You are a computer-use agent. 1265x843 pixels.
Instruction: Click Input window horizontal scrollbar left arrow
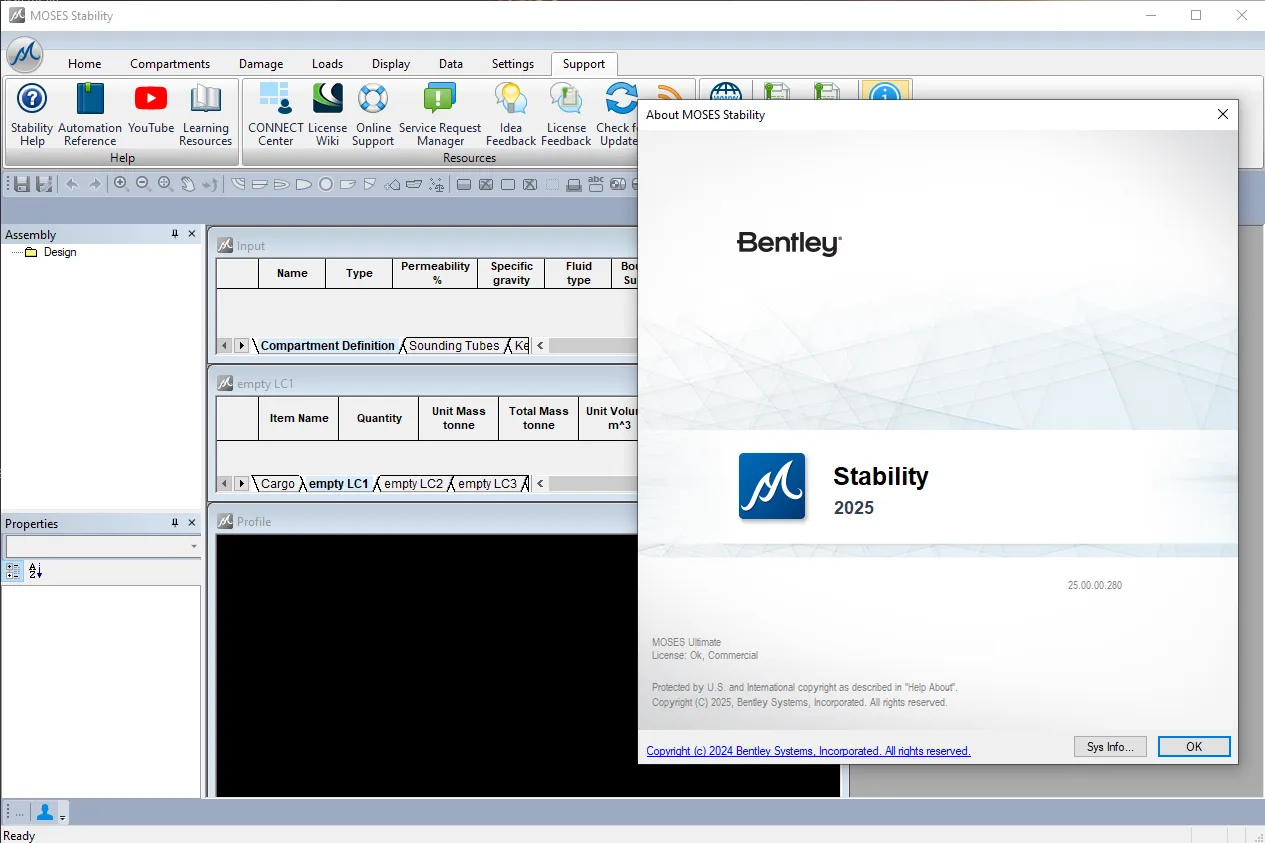[540, 346]
